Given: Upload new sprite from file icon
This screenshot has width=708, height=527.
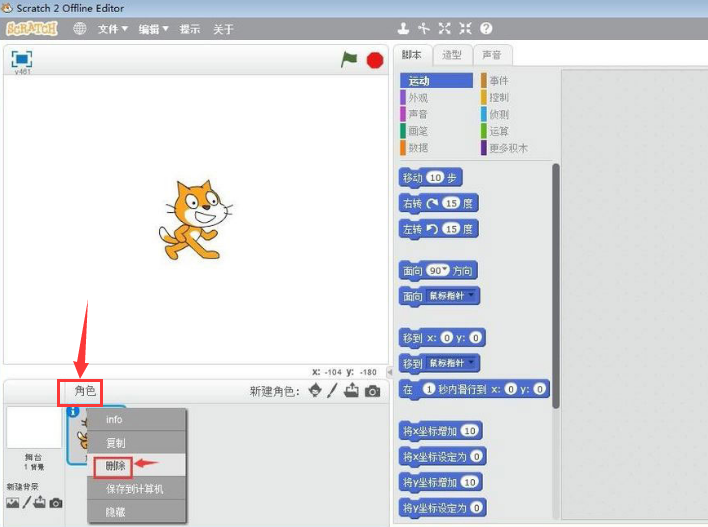Looking at the screenshot, I should [x=351, y=391].
